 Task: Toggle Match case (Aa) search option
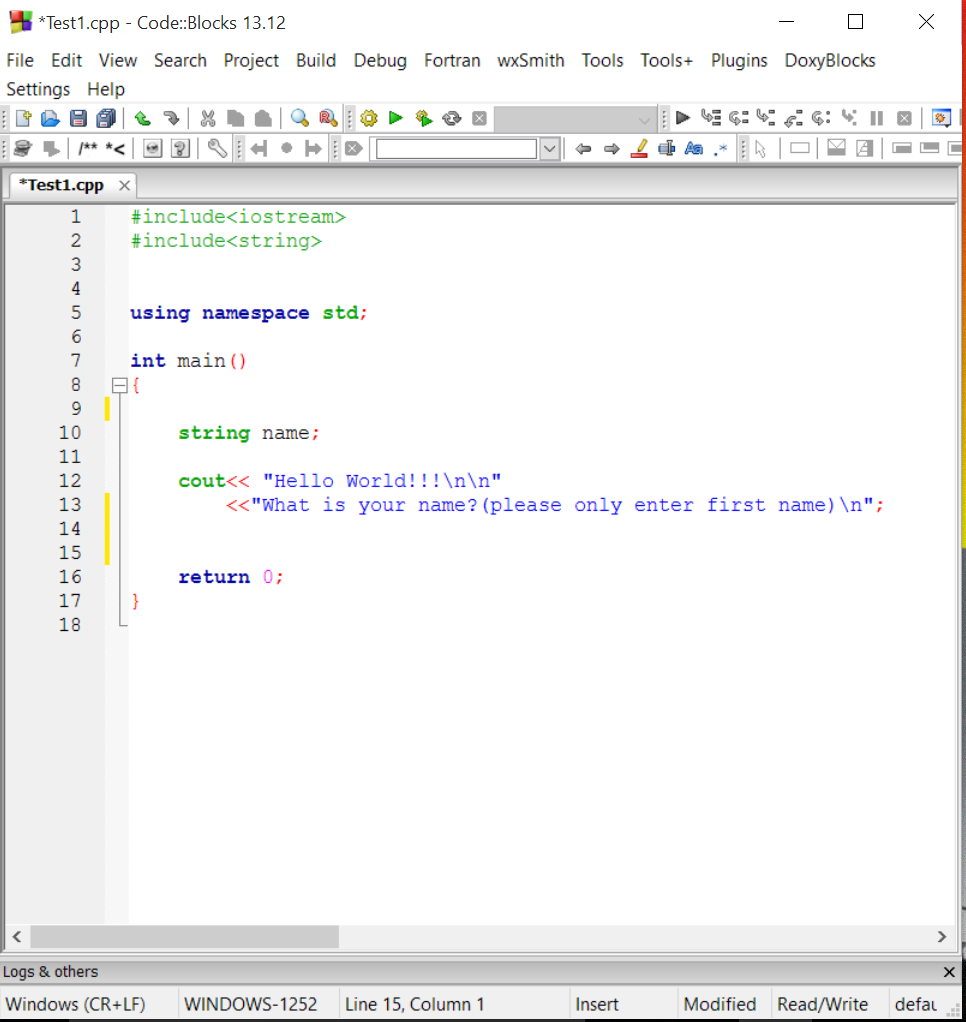click(694, 149)
